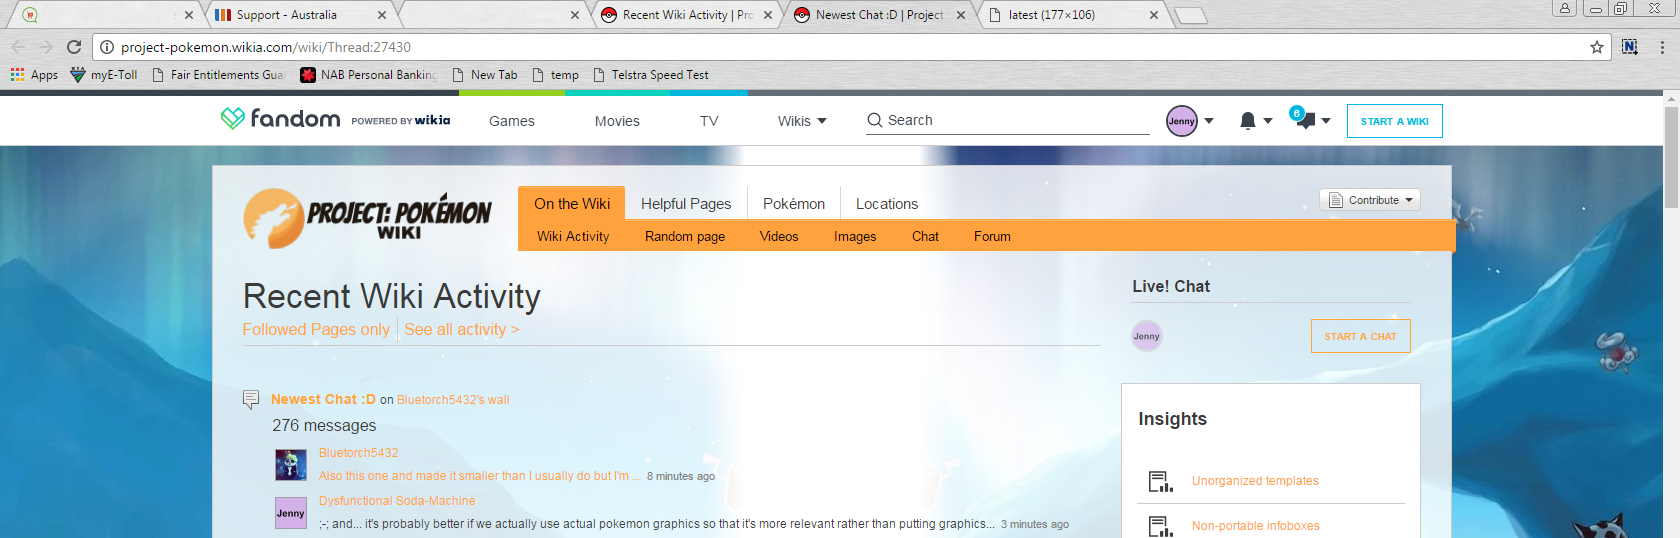Click the Unorganized templates insight icon
This screenshot has width=1680, height=538.
1160,482
